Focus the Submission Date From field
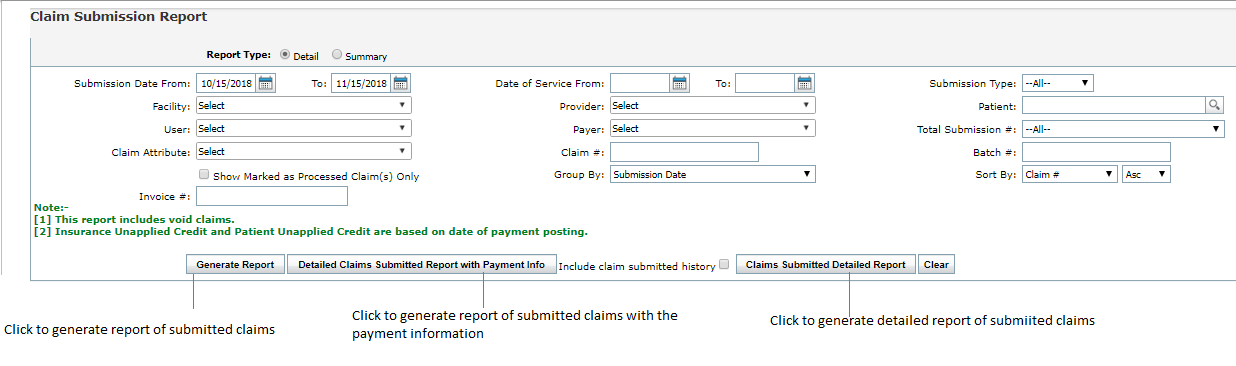This screenshot has width=1236, height=366. 226,83
